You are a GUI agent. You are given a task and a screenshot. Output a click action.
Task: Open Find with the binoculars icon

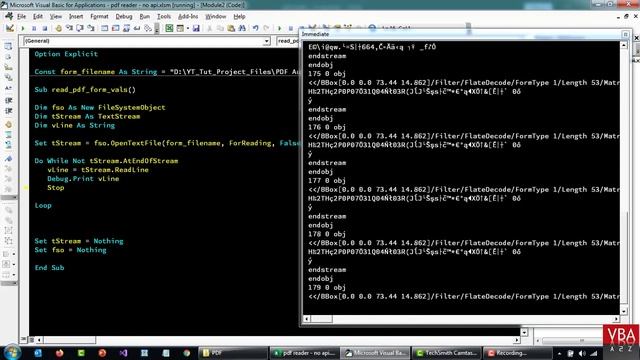pos(242,28)
